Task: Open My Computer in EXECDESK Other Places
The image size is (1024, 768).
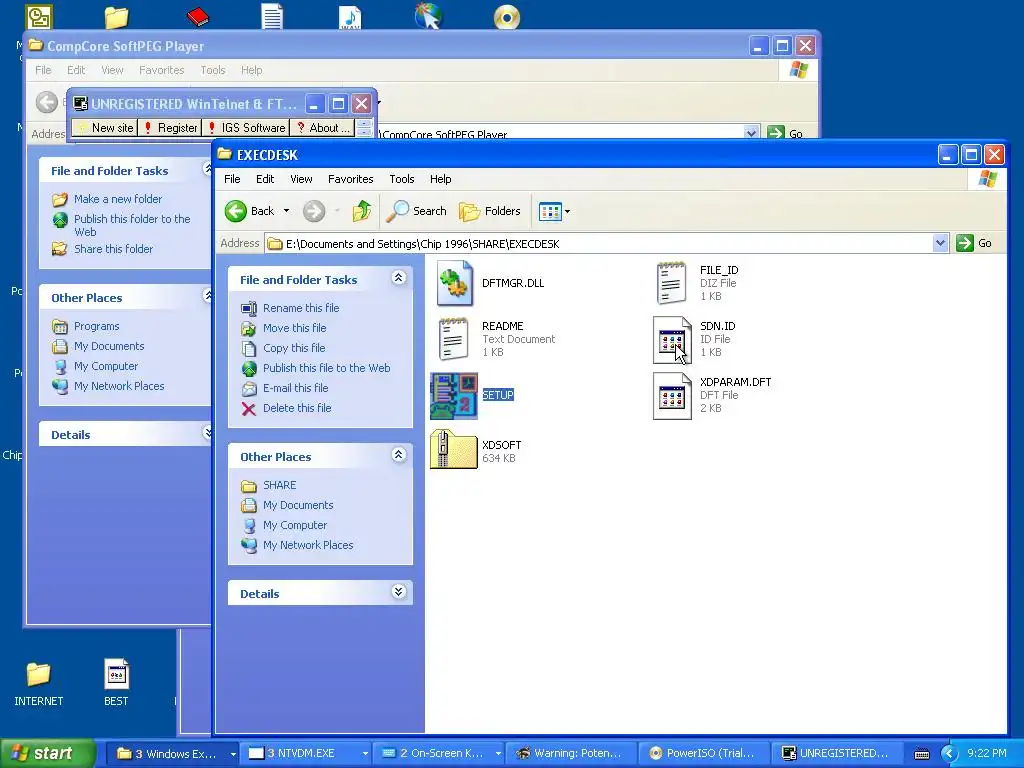Action: click(x=295, y=526)
